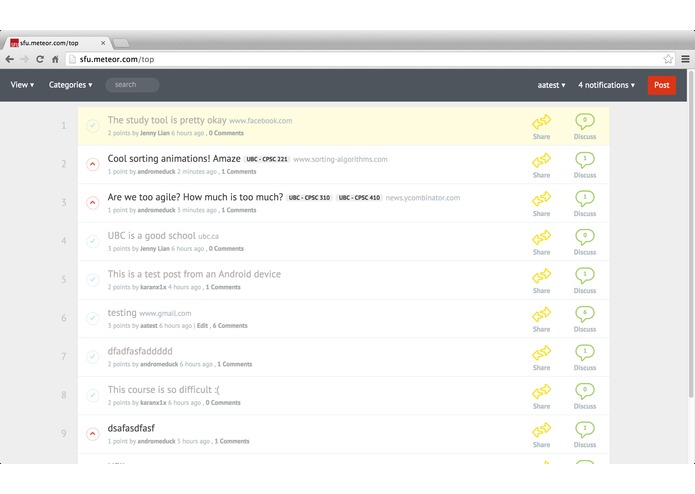Toggle upvote check on 'dfadfasfaddddd' post

[x=93, y=357]
